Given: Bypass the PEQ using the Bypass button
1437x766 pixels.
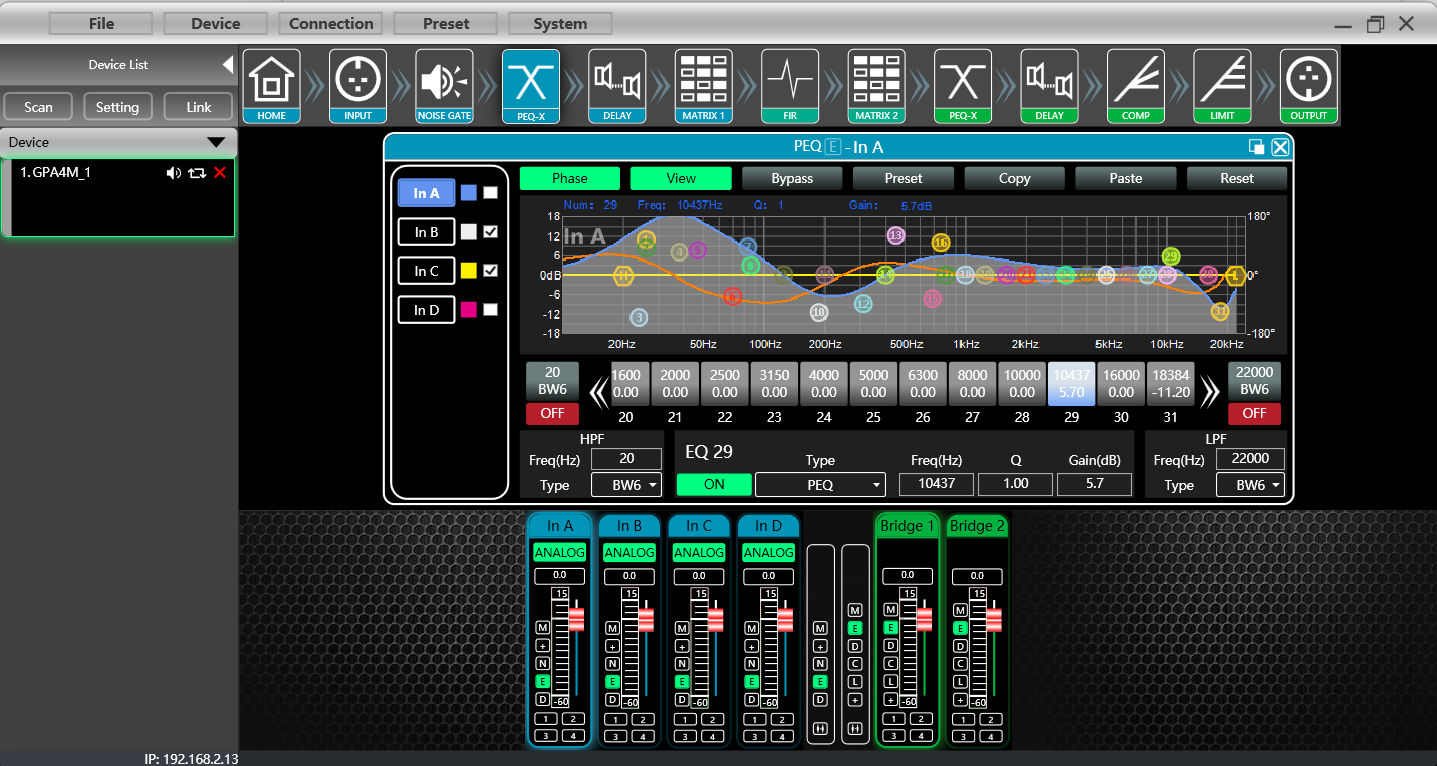Looking at the screenshot, I should [791, 178].
